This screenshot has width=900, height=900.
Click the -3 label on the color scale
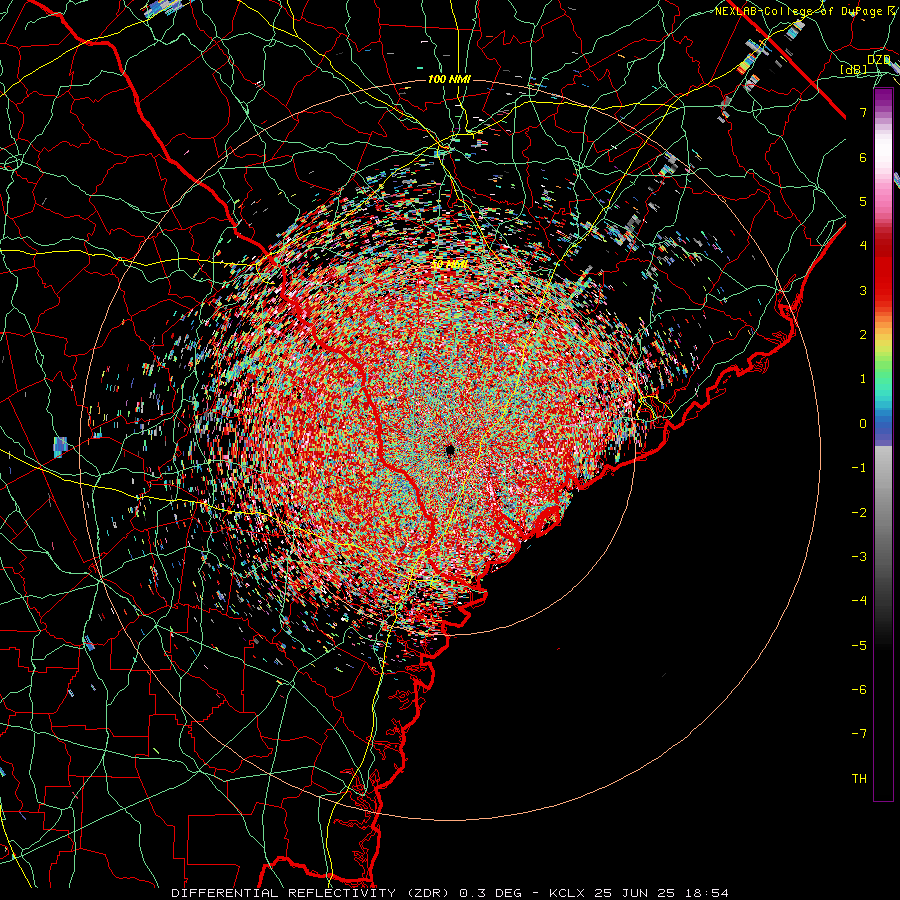[859, 557]
